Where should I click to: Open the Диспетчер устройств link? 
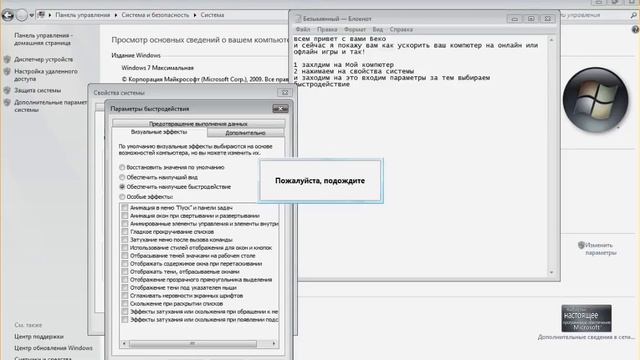point(44,59)
